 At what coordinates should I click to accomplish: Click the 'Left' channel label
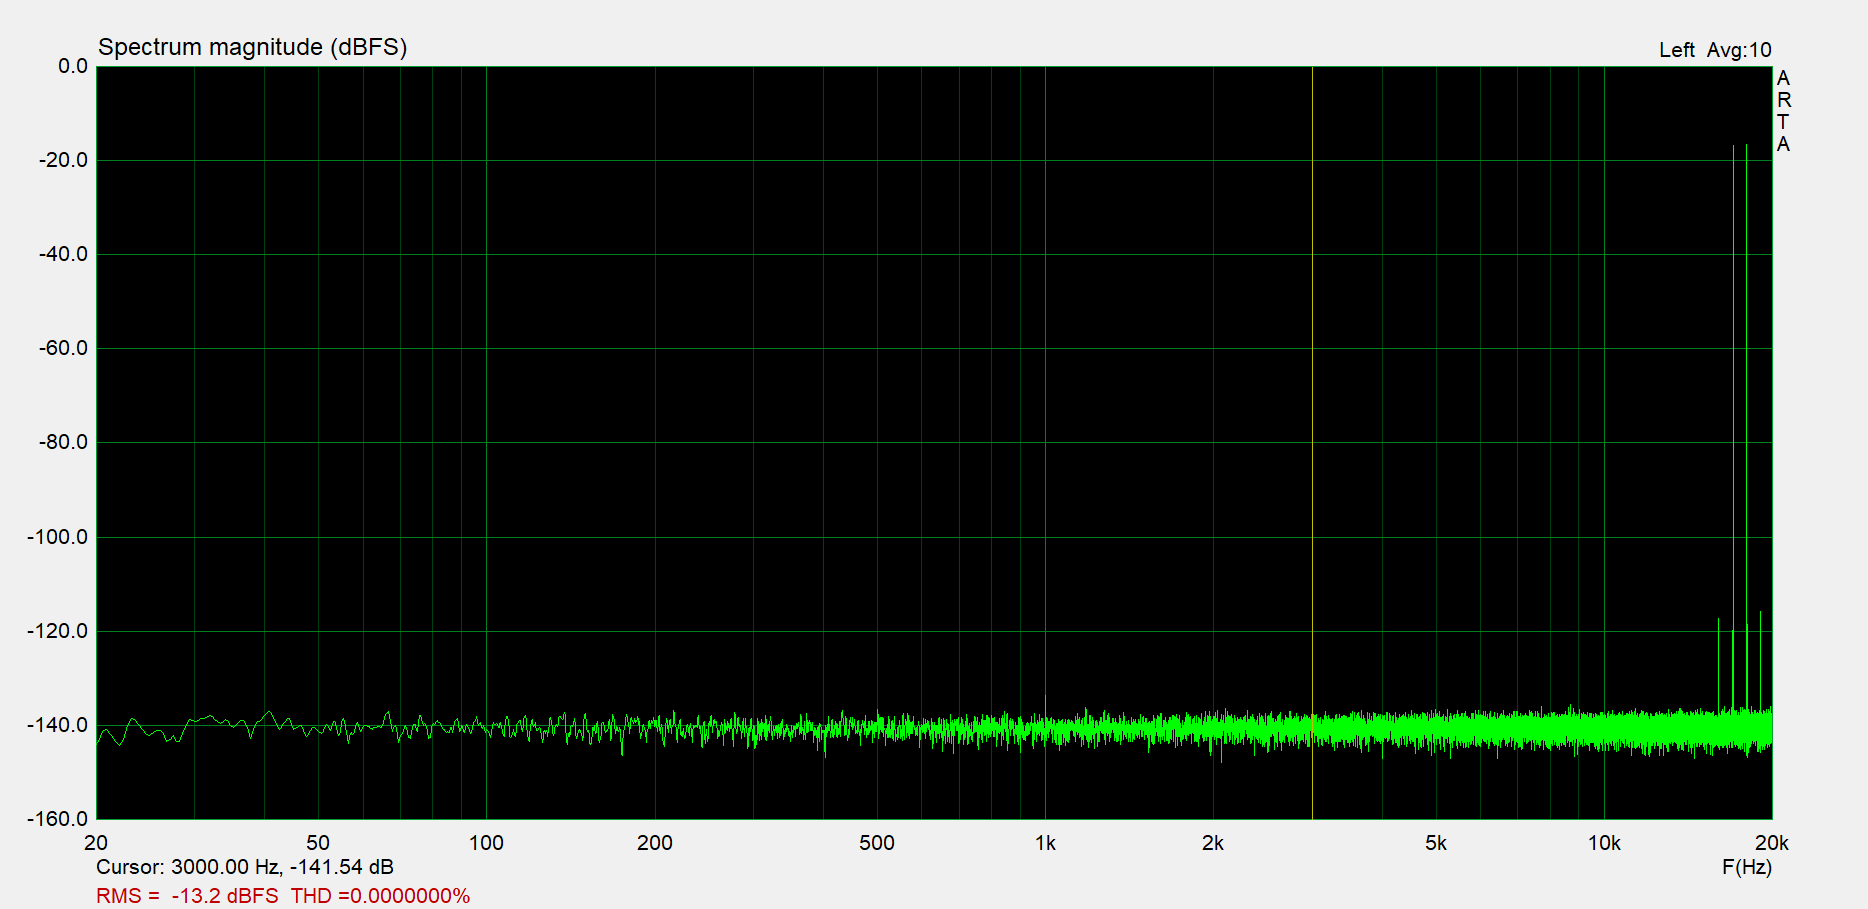coord(1676,50)
